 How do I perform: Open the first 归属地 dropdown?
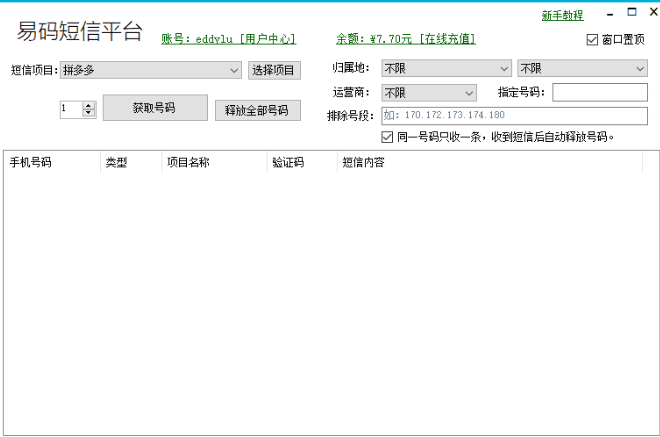(446, 68)
